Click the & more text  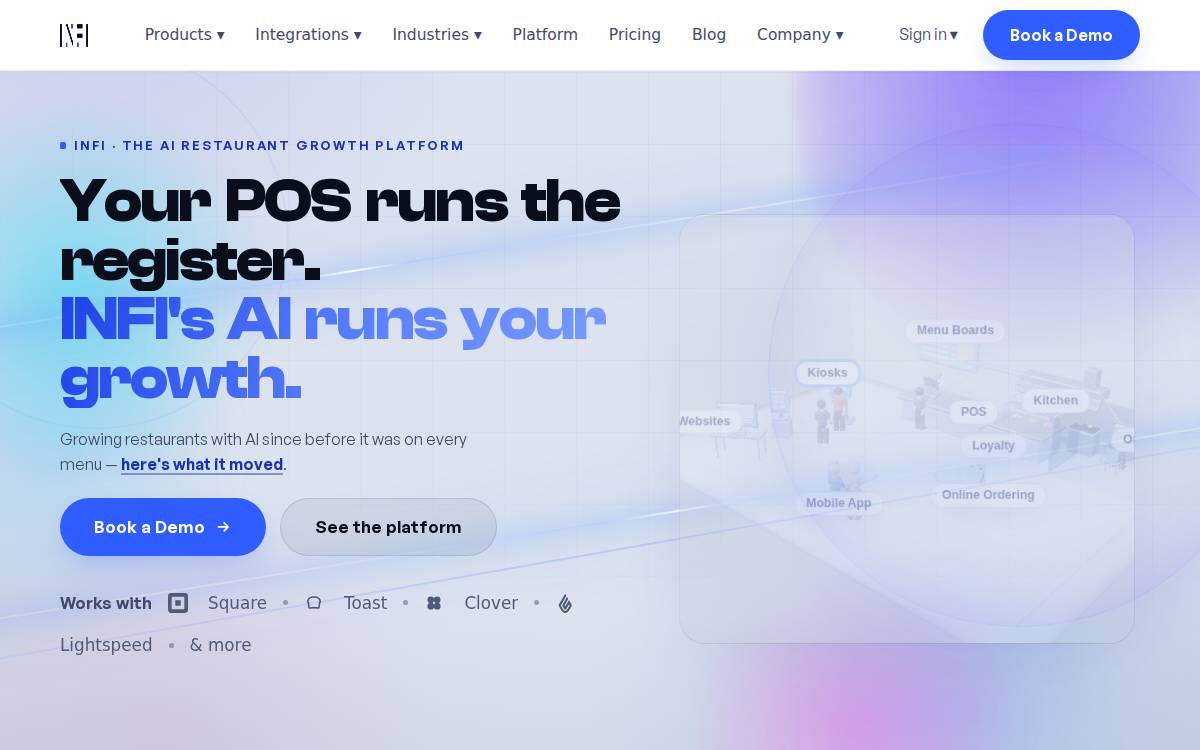click(220, 645)
